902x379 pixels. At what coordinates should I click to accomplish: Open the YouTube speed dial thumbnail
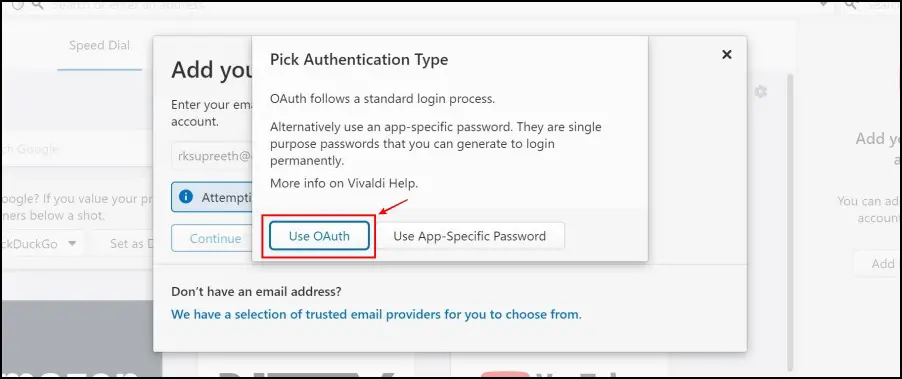pos(559,366)
